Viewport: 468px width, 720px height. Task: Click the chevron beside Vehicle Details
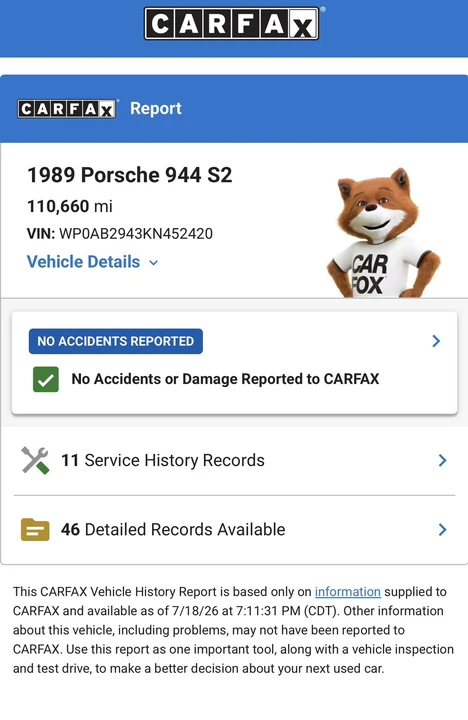click(153, 263)
